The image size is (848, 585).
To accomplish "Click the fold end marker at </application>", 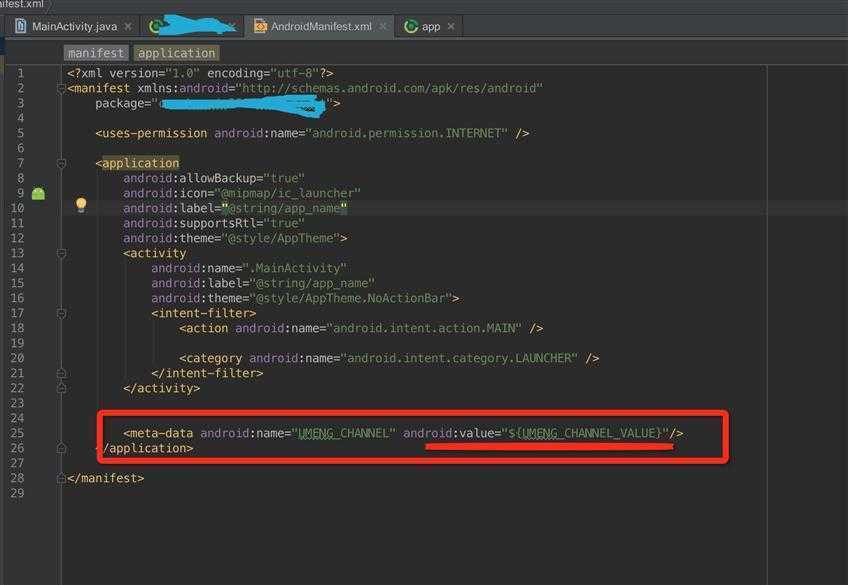I will [61, 448].
